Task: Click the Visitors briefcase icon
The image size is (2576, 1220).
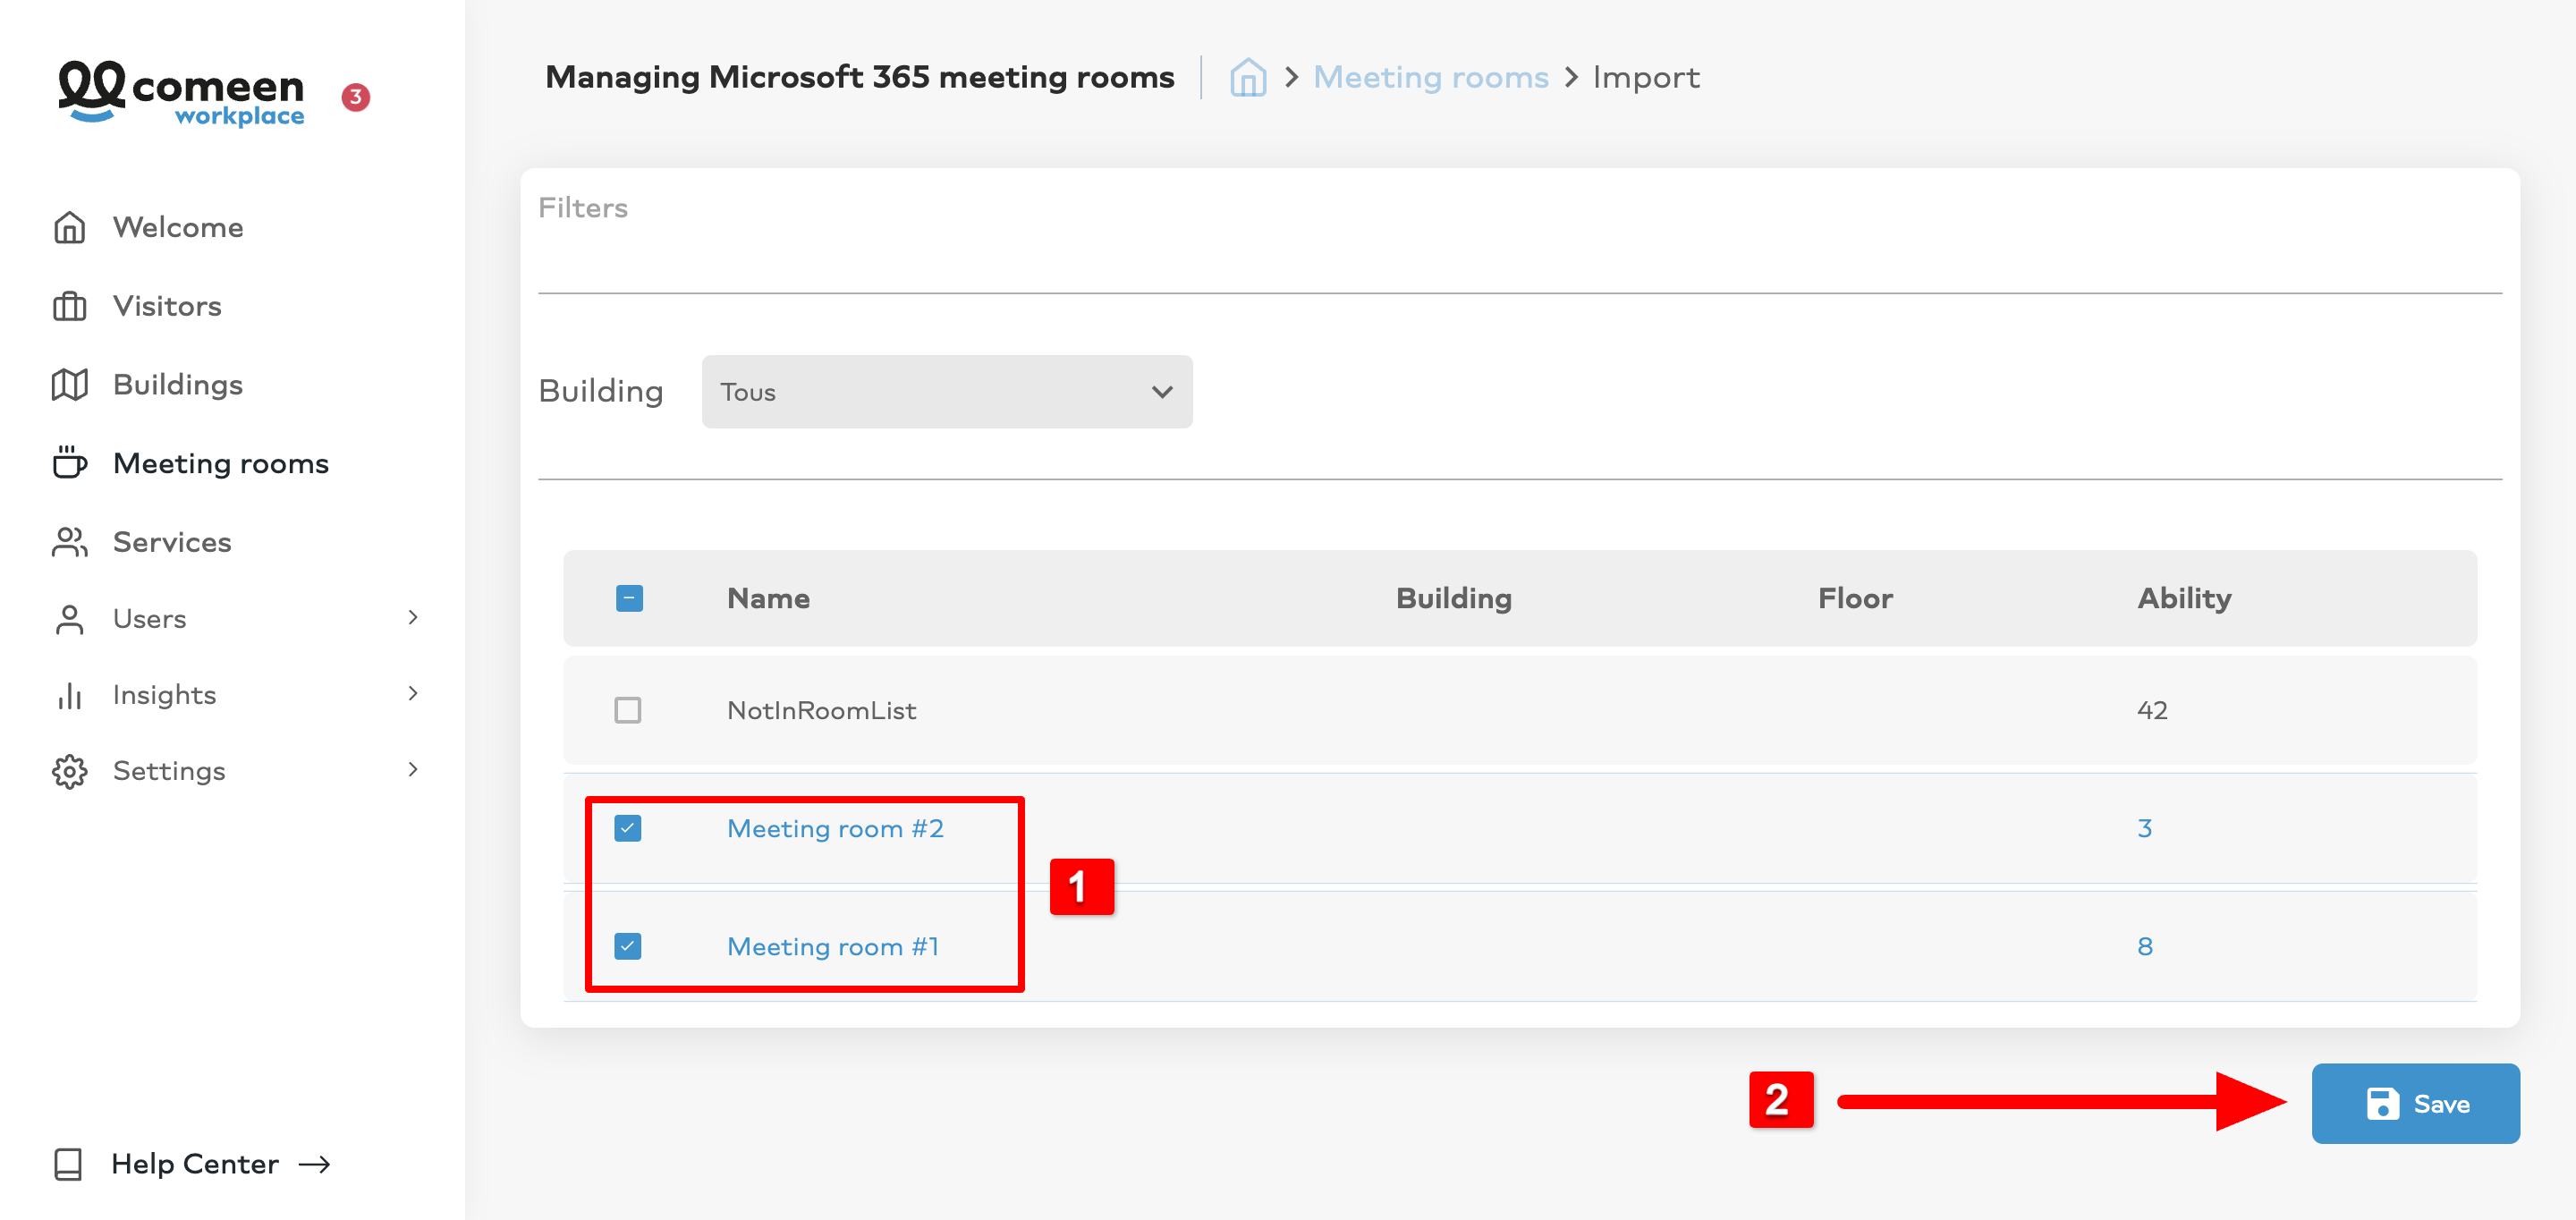Action: click(x=69, y=305)
